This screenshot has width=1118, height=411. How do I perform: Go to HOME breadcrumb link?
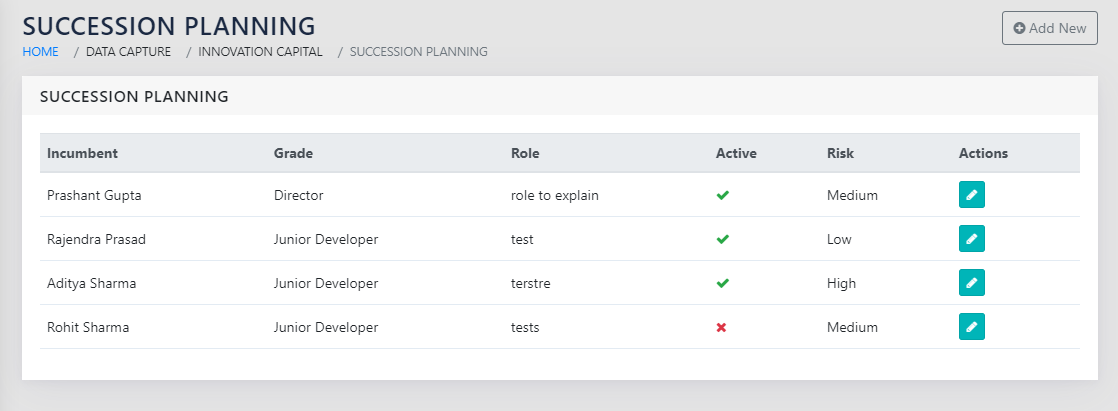[x=40, y=52]
